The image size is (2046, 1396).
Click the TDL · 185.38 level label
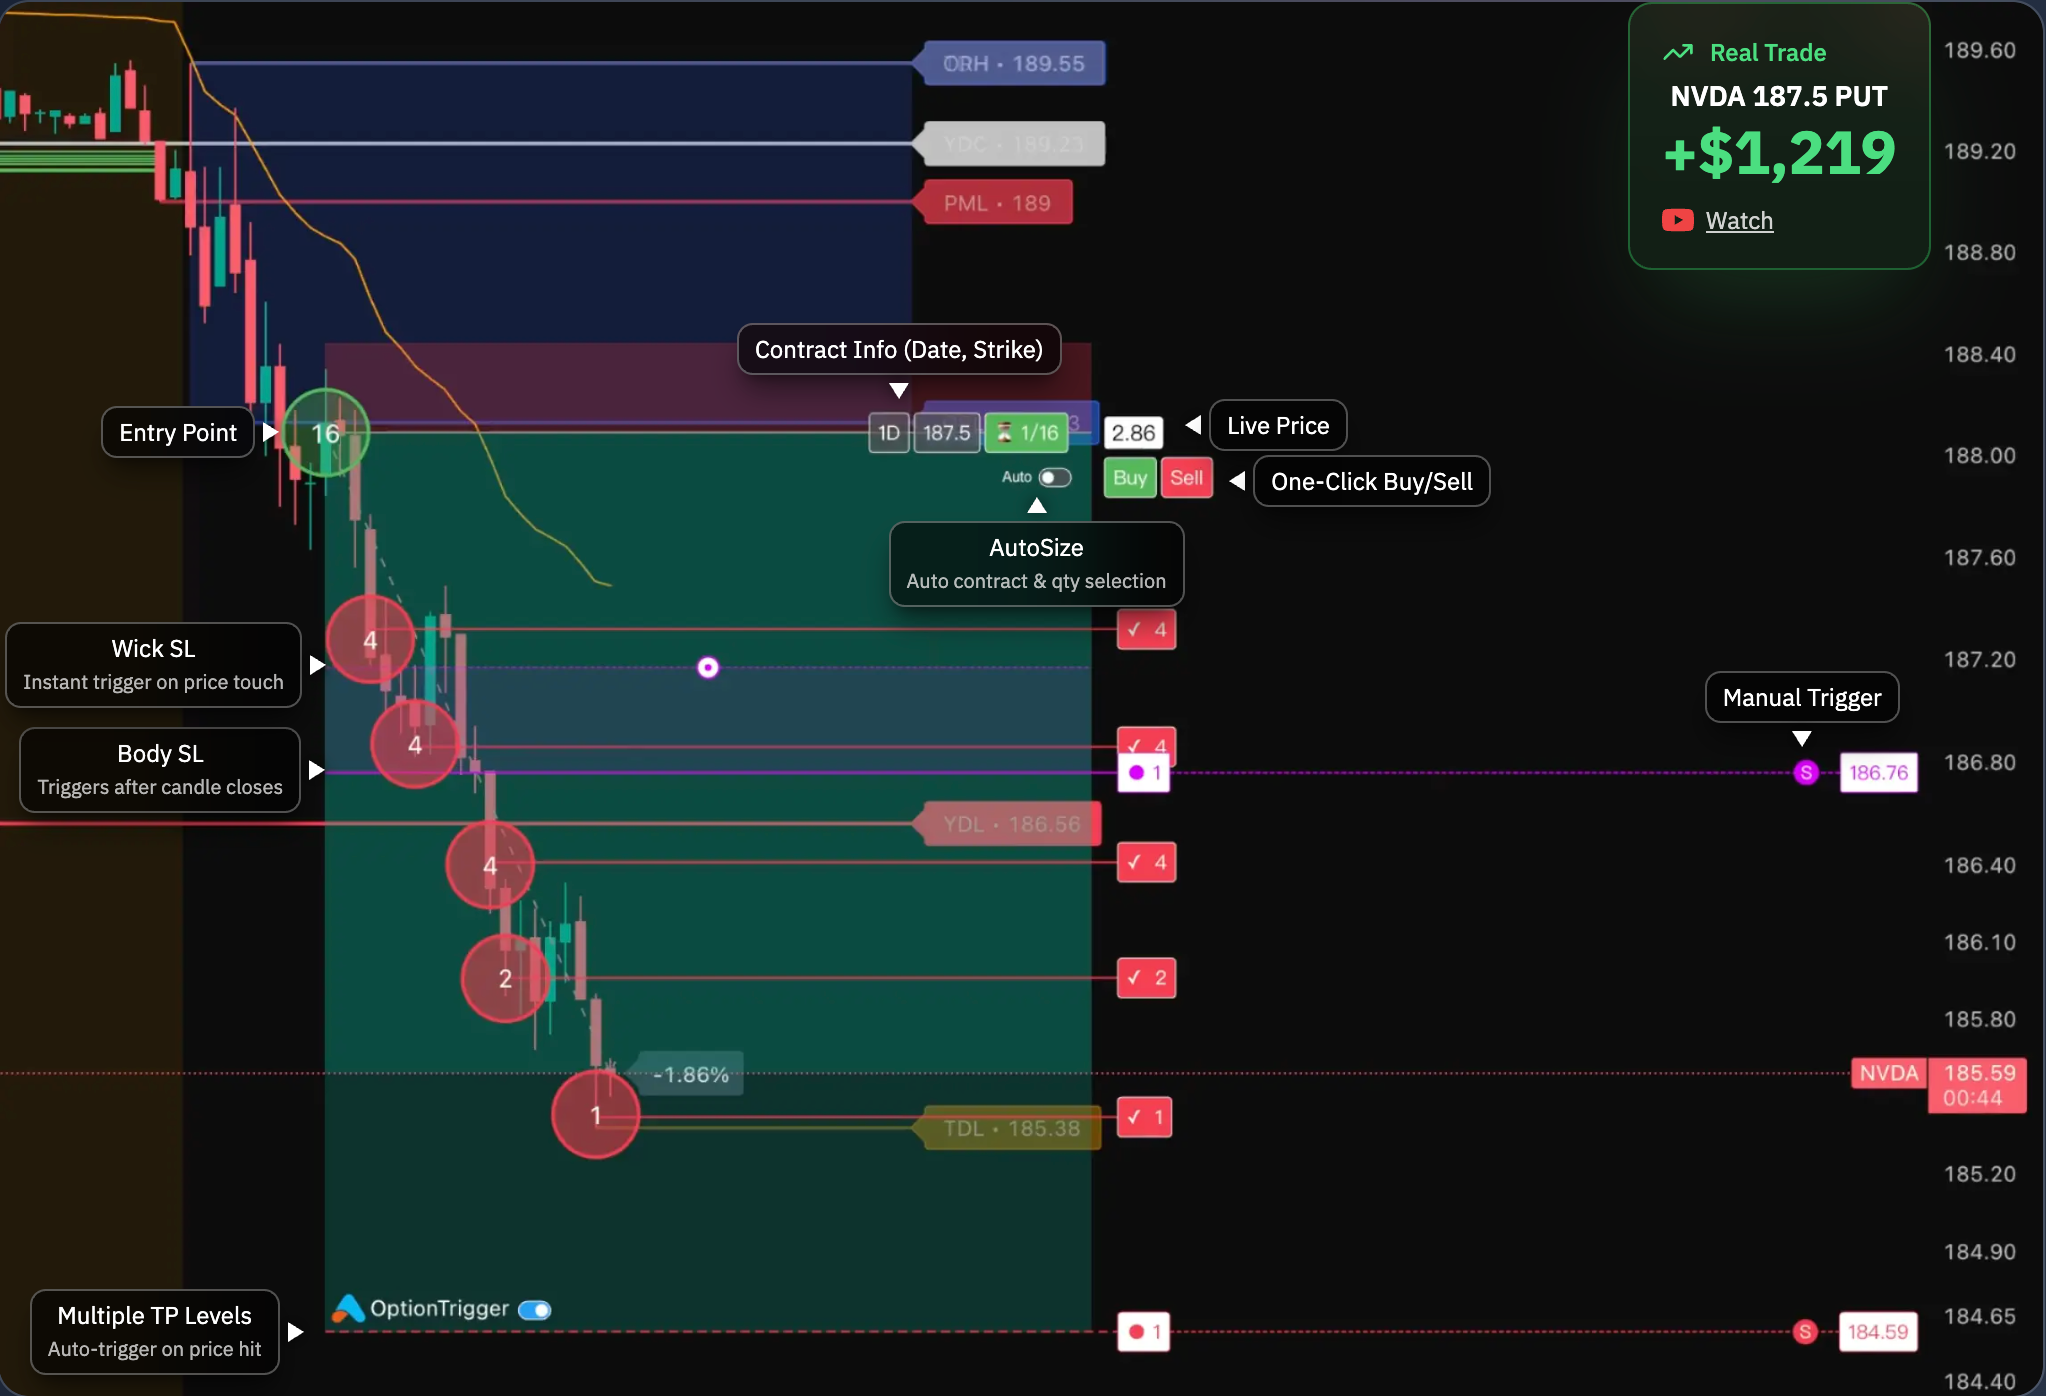[1010, 1128]
